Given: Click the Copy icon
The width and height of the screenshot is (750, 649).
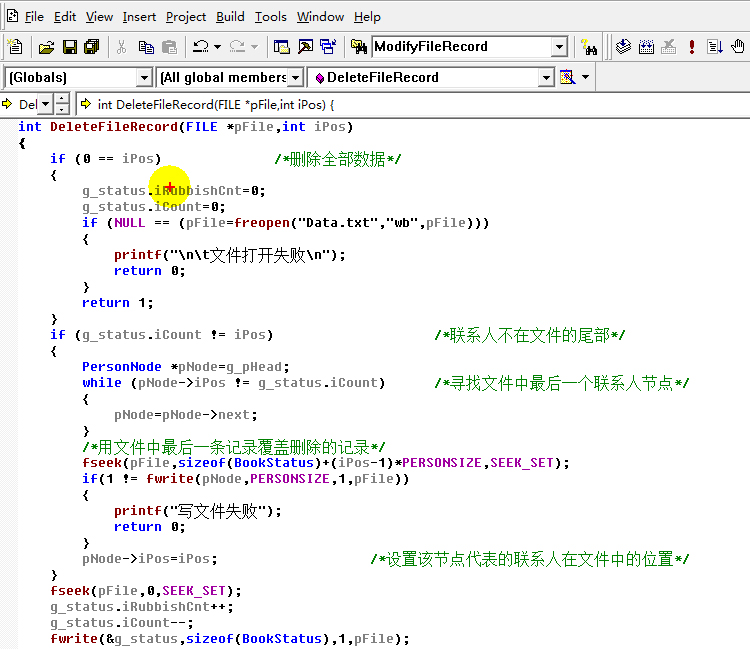Looking at the screenshot, I should pyautogui.click(x=146, y=47).
